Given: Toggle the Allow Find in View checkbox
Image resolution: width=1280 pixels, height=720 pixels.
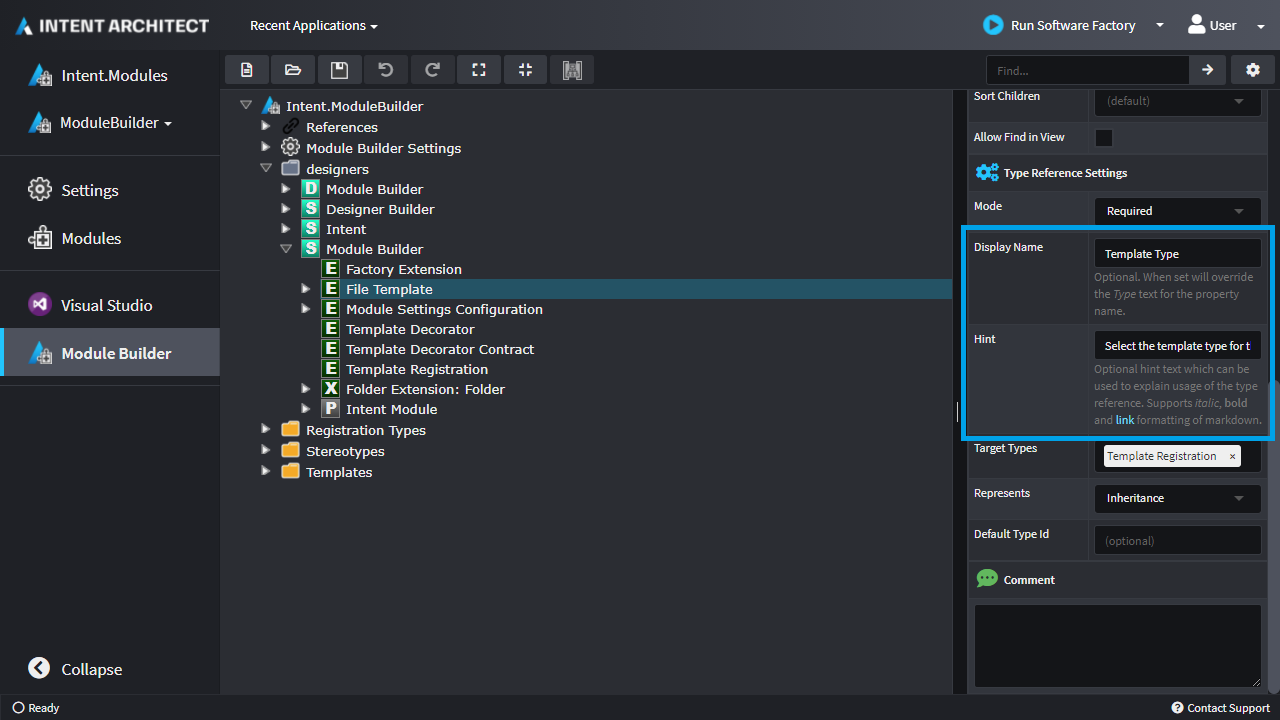Looking at the screenshot, I should pyautogui.click(x=1104, y=138).
